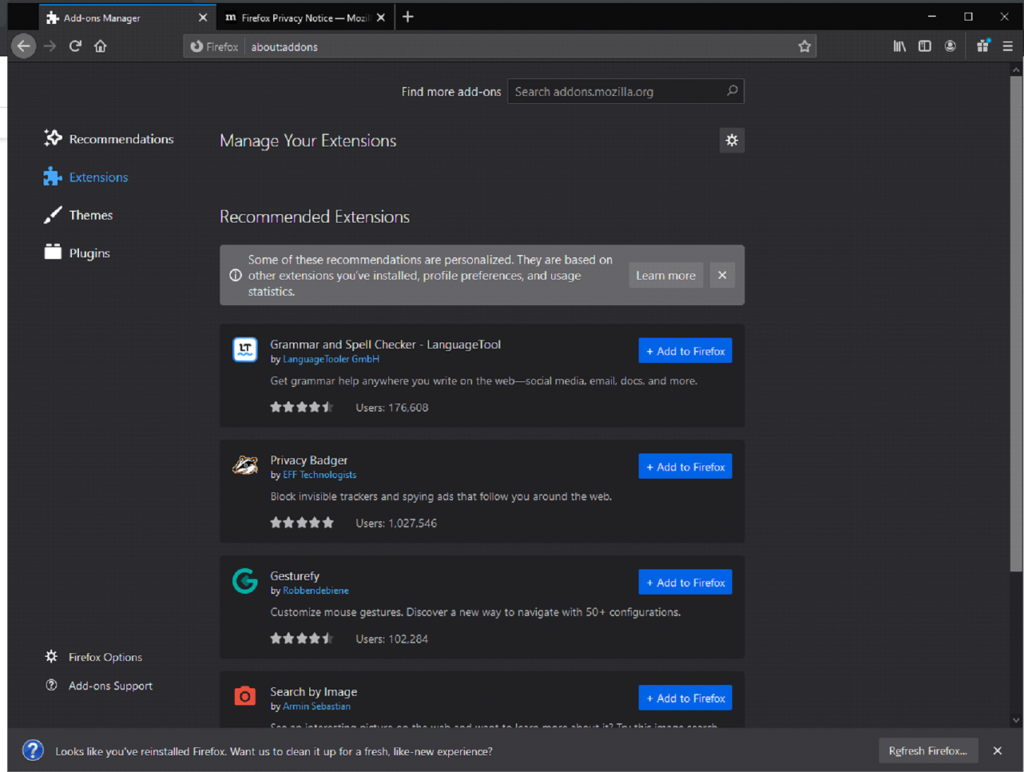Open the Firefox hamburger menu
The height and width of the screenshot is (772, 1024).
(x=1008, y=46)
